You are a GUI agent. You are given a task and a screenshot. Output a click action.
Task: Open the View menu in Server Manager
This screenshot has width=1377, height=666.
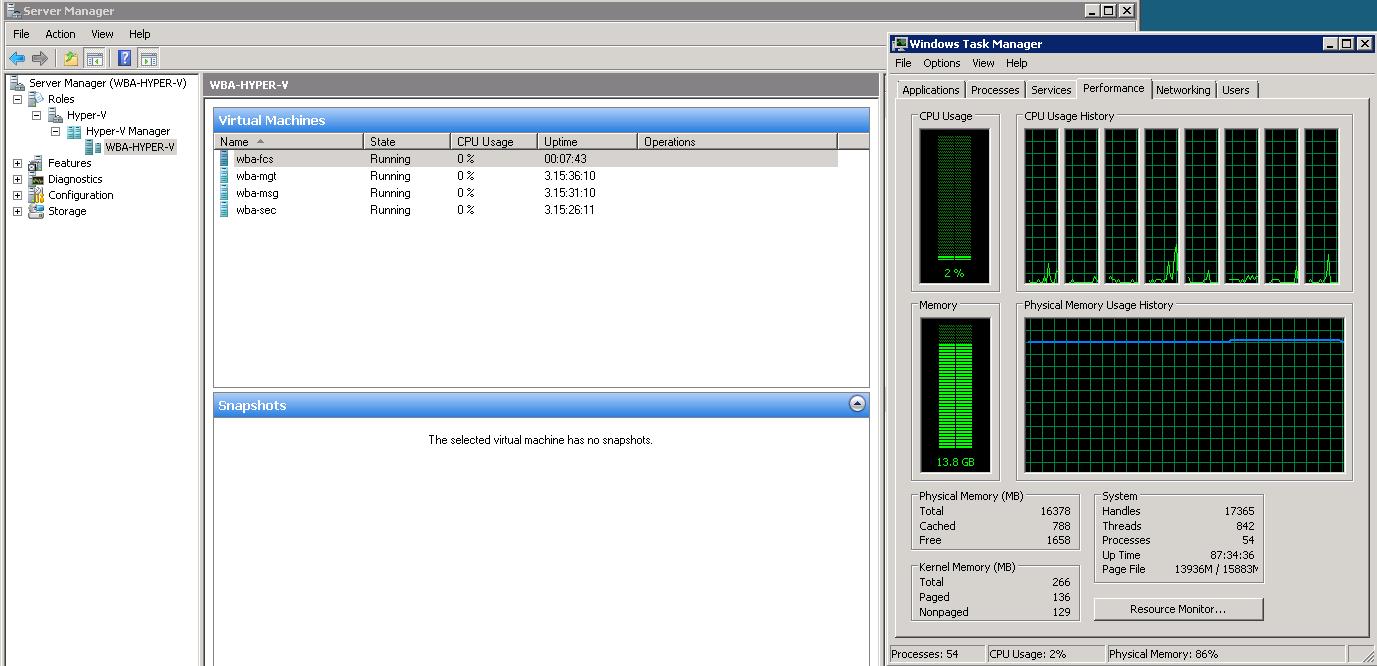(x=102, y=34)
